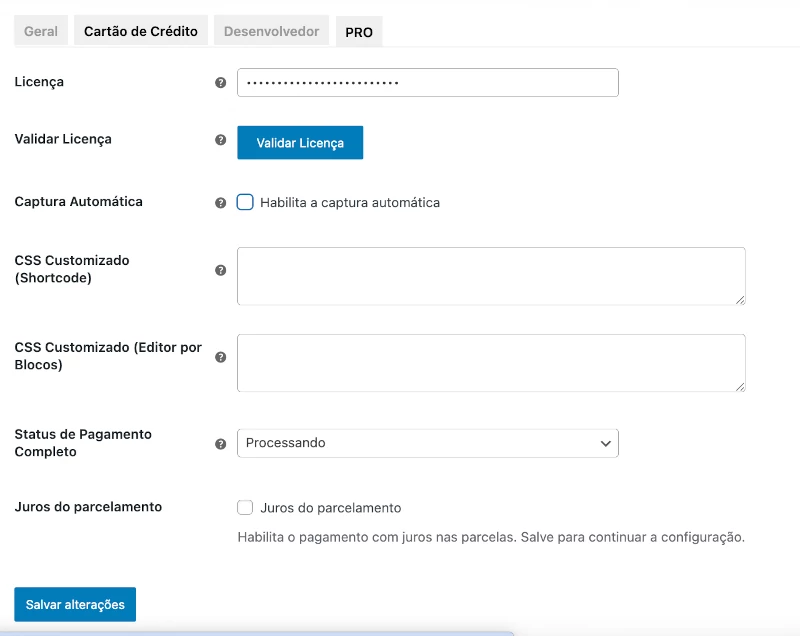This screenshot has width=800, height=636.
Task: Focus the masked Licença input field
Action: pos(427,82)
